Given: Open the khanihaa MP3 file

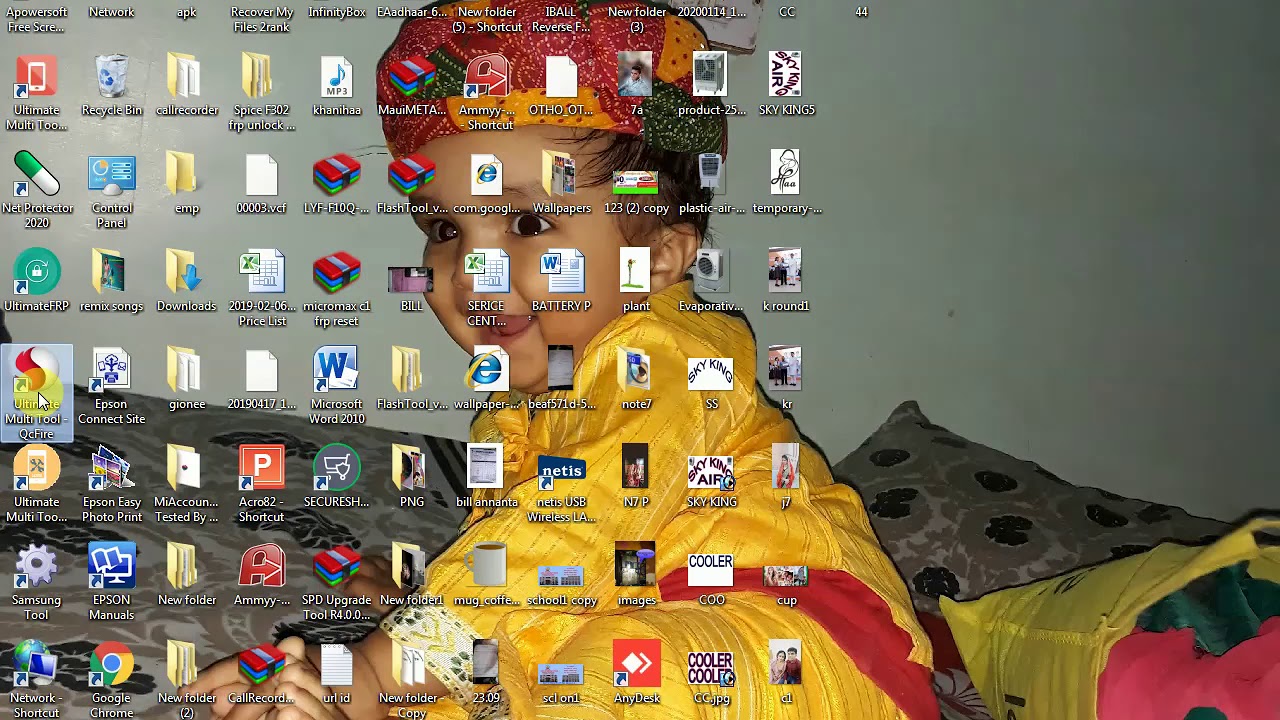Looking at the screenshot, I should click(x=337, y=78).
